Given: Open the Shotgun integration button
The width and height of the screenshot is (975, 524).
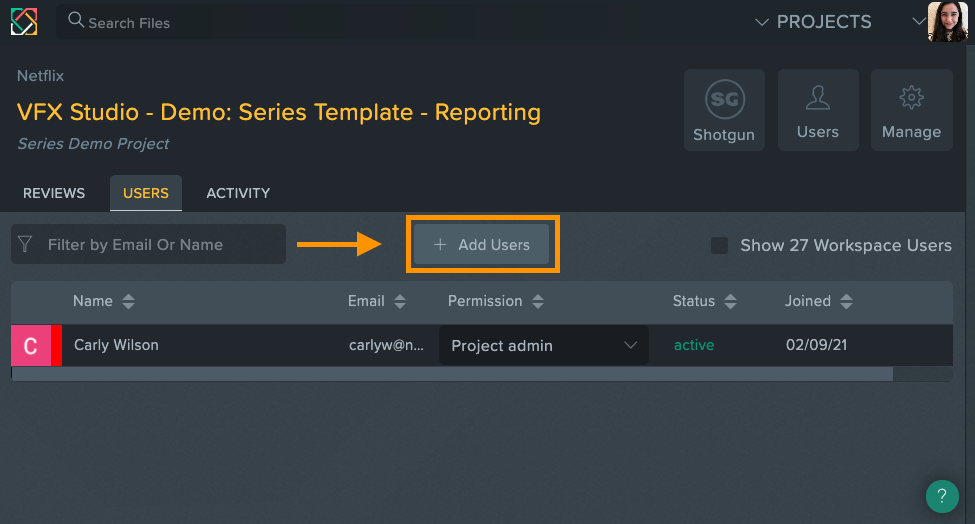Looking at the screenshot, I should [724, 110].
